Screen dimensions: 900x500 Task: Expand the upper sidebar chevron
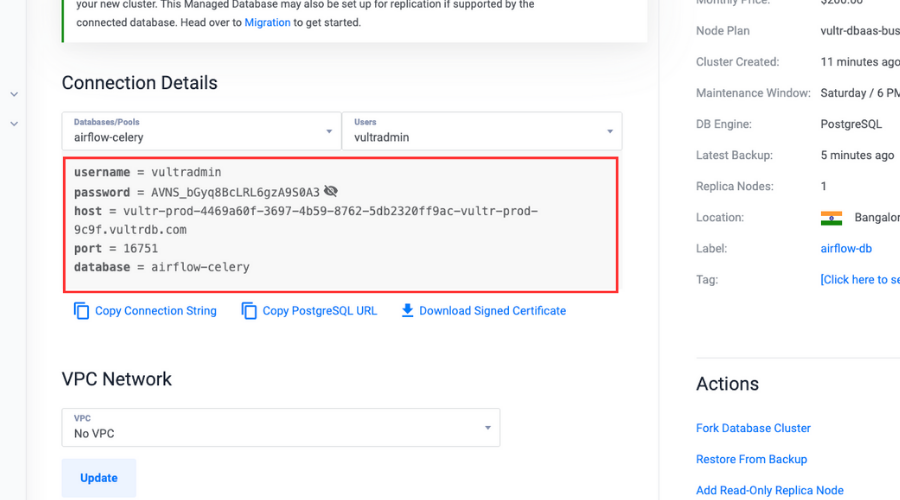[14, 94]
